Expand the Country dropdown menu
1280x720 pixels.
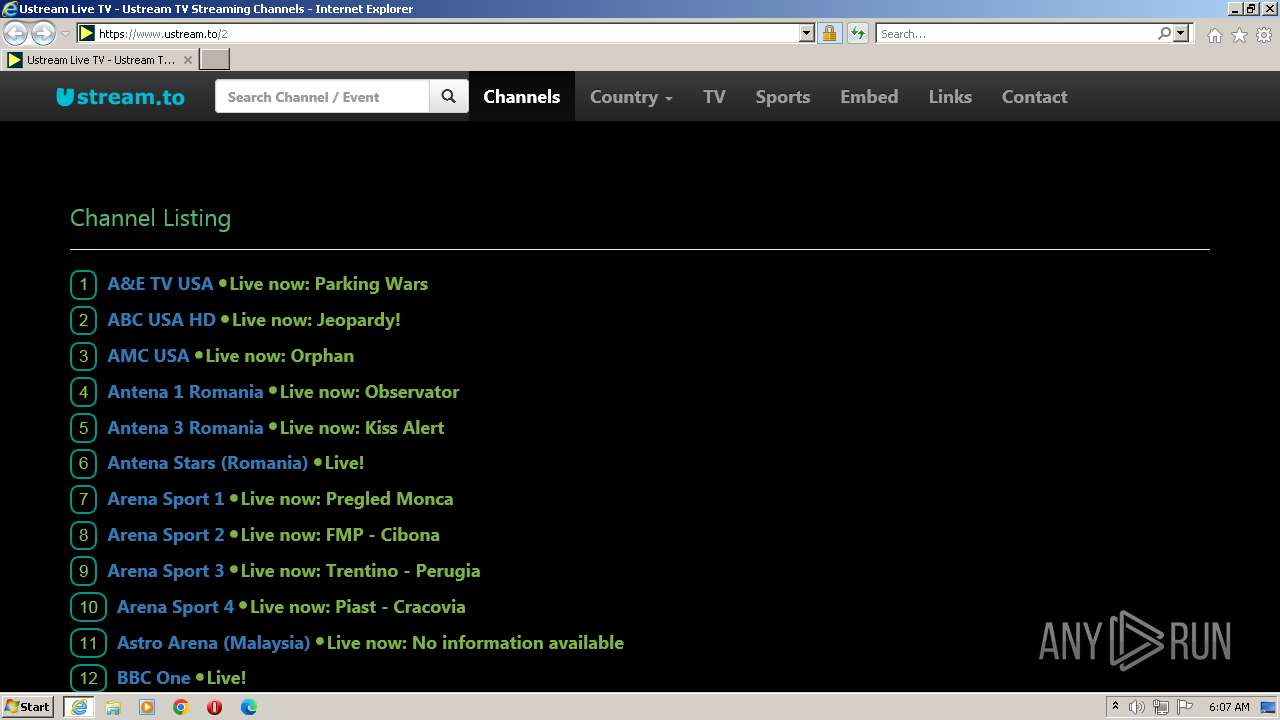[631, 96]
